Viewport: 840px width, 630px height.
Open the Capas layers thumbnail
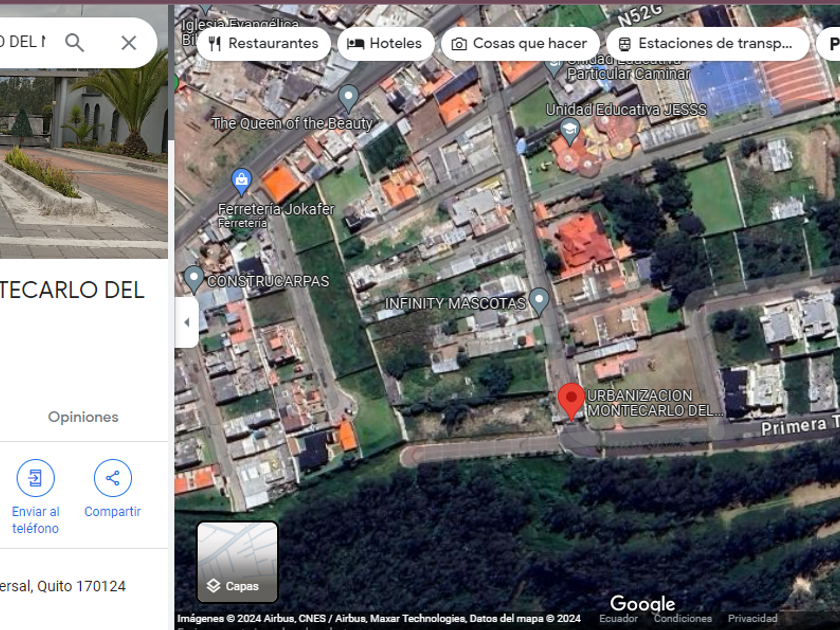[x=237, y=562]
